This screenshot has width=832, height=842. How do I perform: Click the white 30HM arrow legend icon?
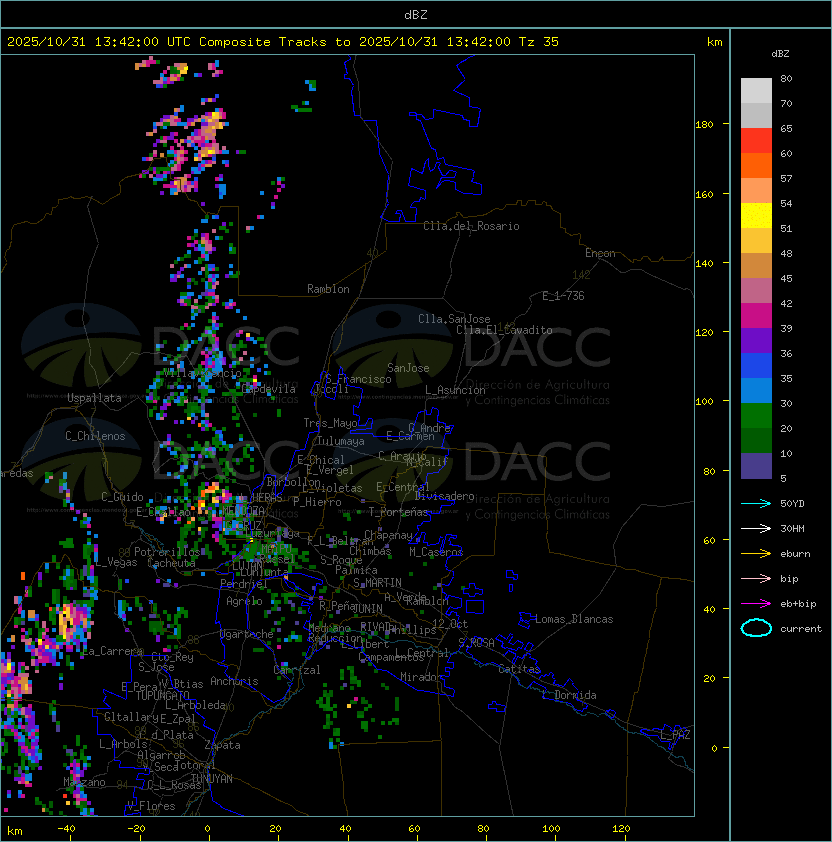[756, 528]
